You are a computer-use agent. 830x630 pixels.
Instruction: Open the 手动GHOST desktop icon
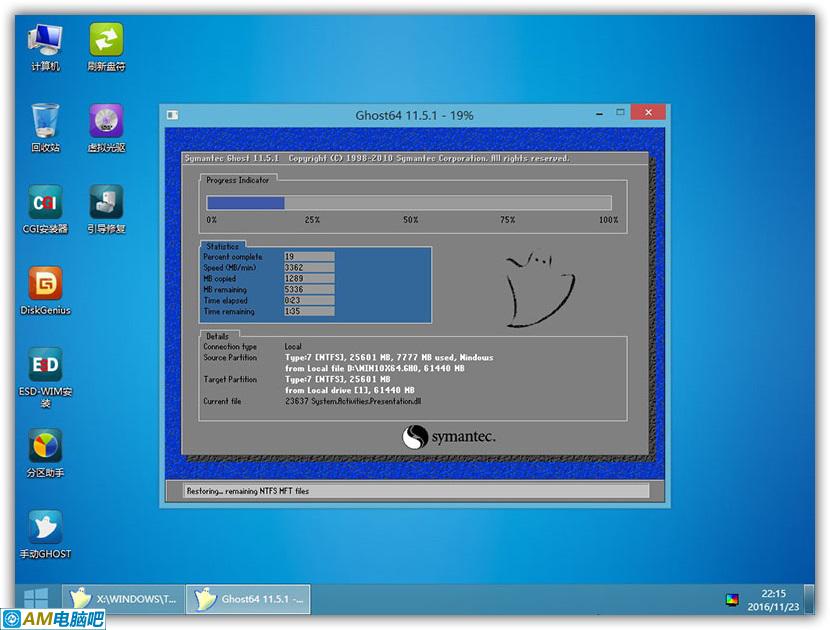pyautogui.click(x=45, y=535)
